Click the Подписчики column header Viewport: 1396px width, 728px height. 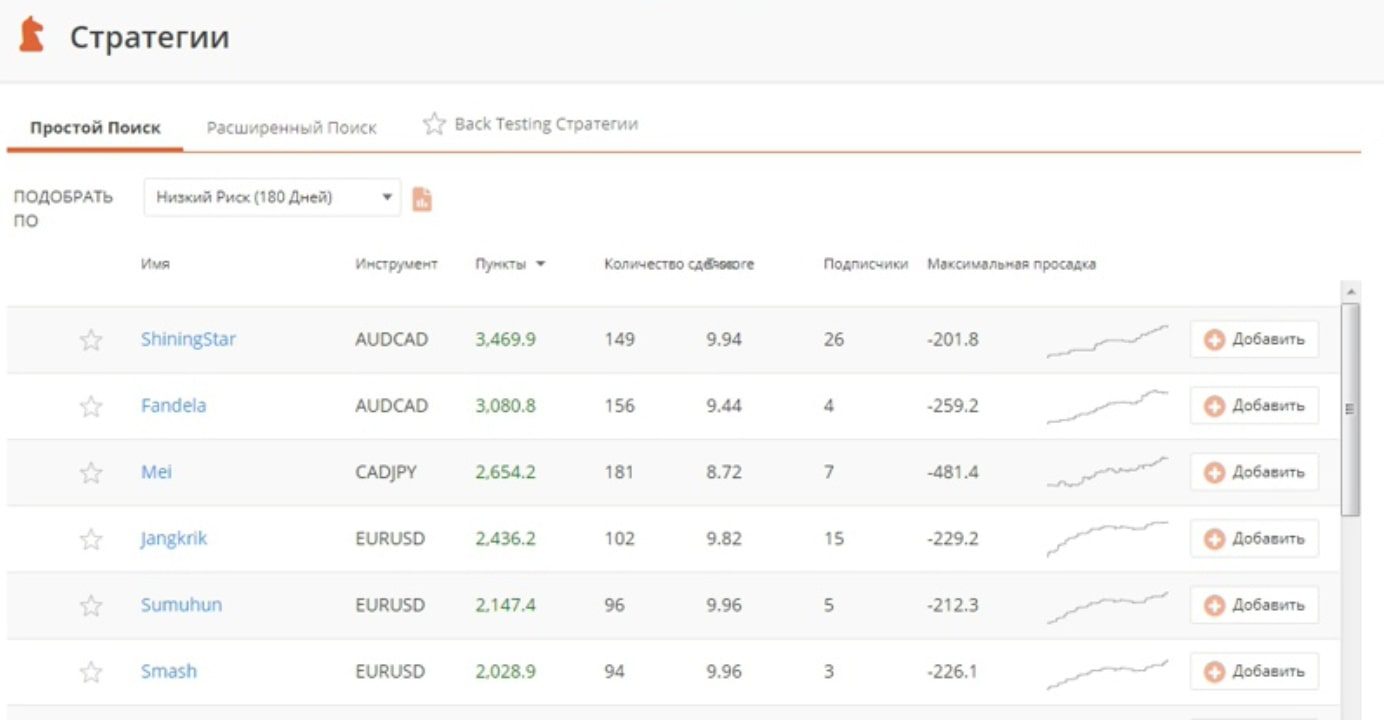(866, 264)
